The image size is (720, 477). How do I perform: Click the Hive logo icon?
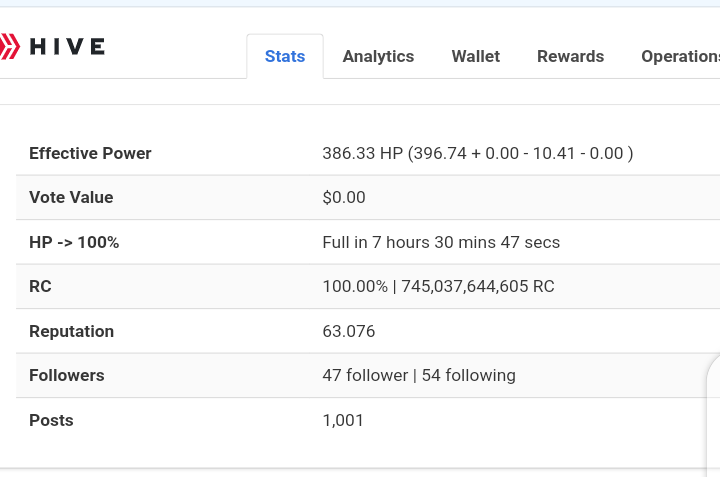10,46
